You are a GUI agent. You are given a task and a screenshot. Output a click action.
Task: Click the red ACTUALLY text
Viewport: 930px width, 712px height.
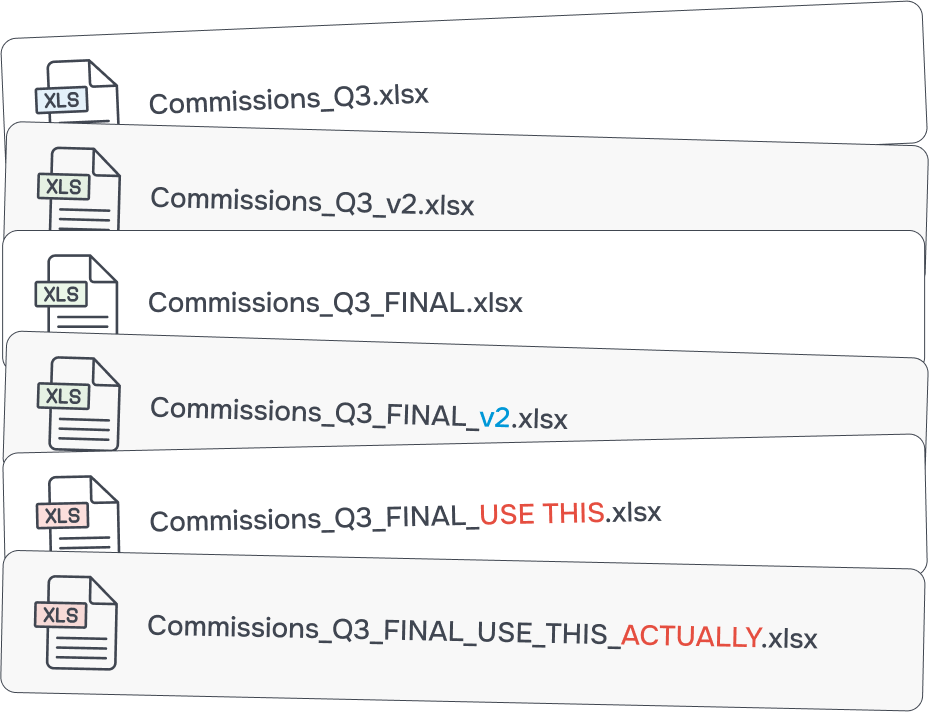(691, 636)
